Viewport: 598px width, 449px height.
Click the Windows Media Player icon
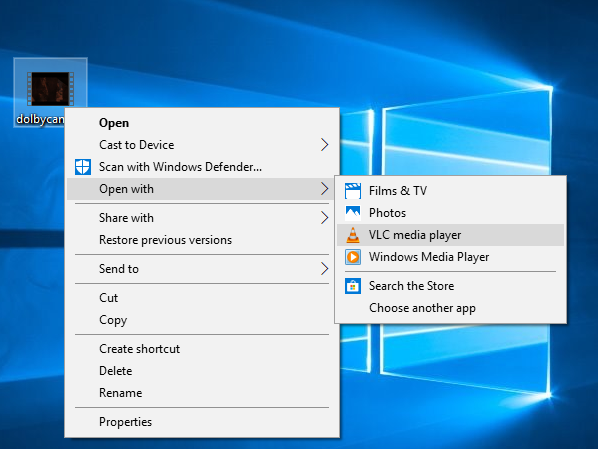pyautogui.click(x=353, y=257)
